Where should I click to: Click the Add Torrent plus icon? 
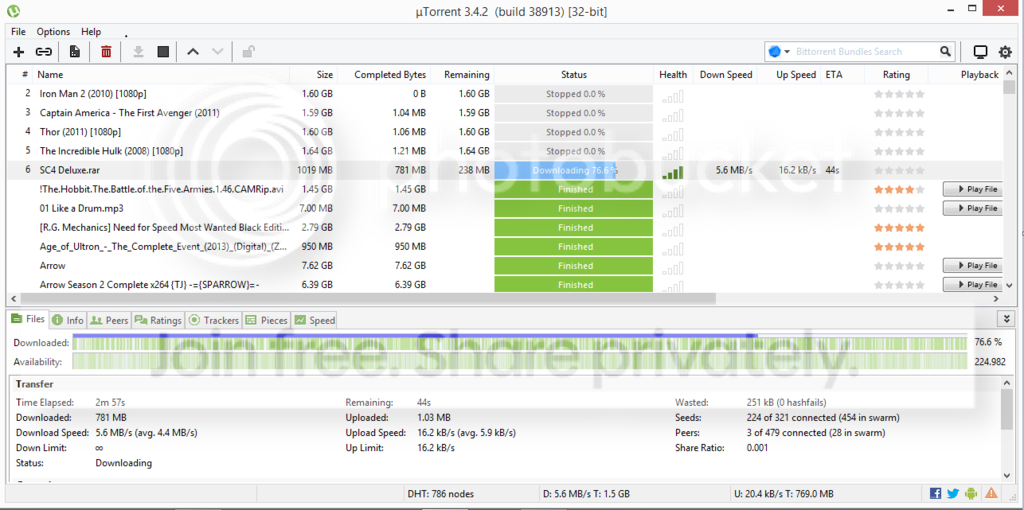pos(18,52)
